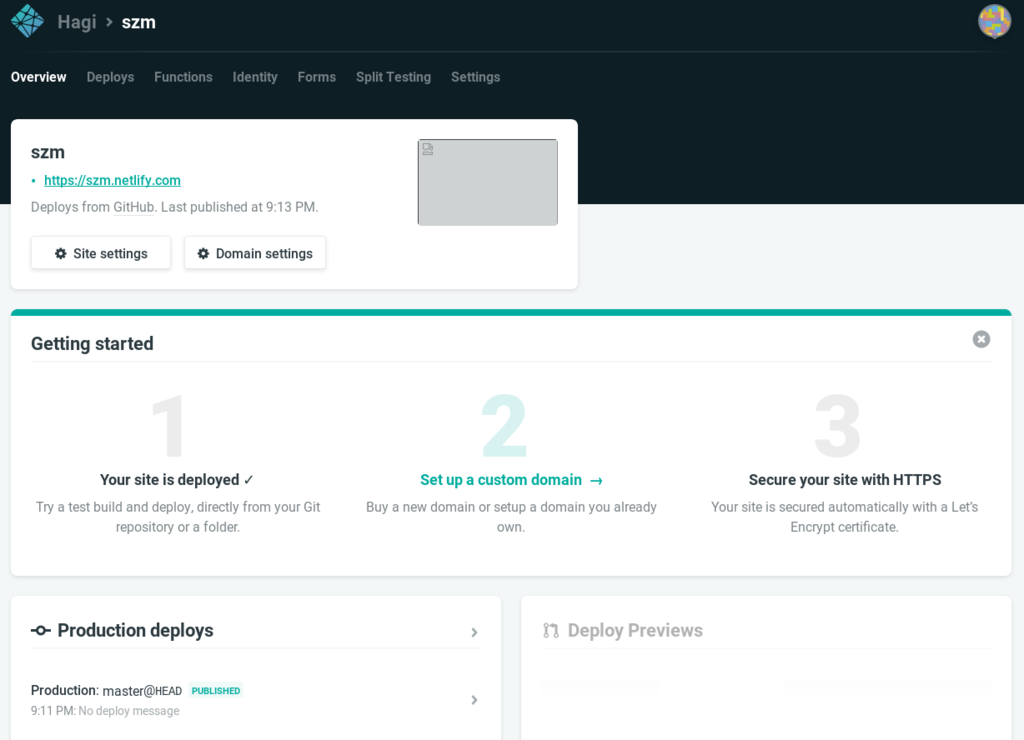Switch to the Overview tab

click(x=39, y=77)
